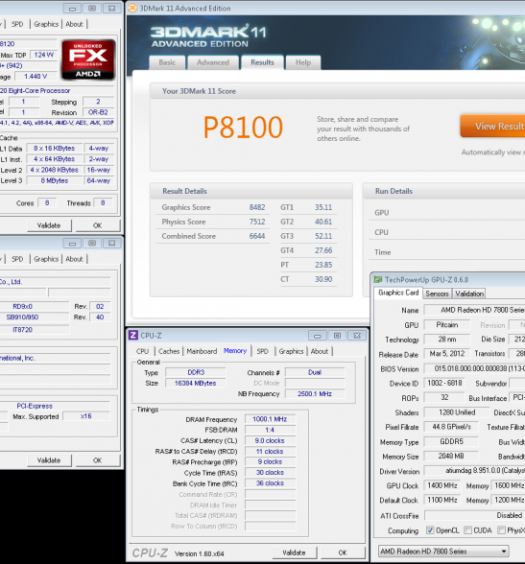Viewport: 525px width, 564px height.
Task: Click the Release Date field Mar 5, 2012
Action: pyautogui.click(x=447, y=354)
